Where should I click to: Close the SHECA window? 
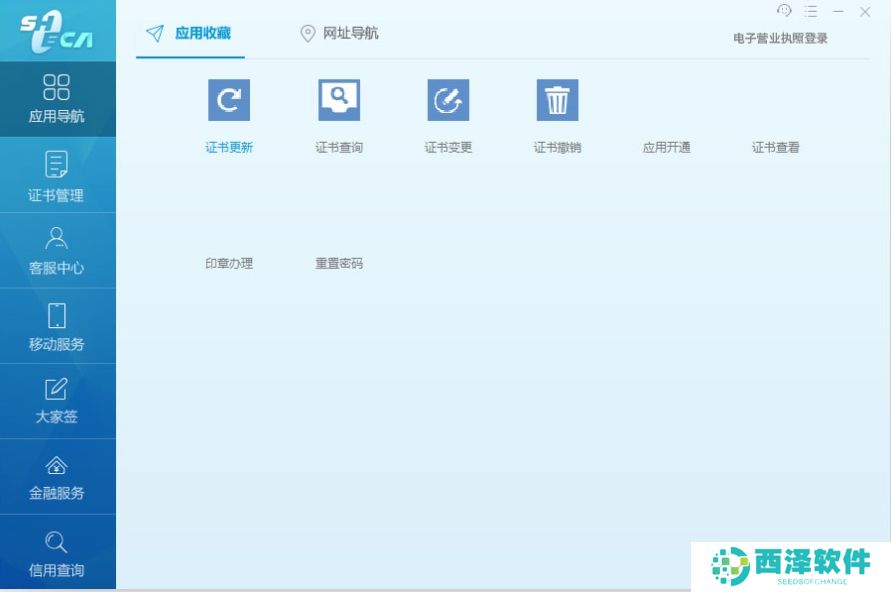[x=865, y=12]
